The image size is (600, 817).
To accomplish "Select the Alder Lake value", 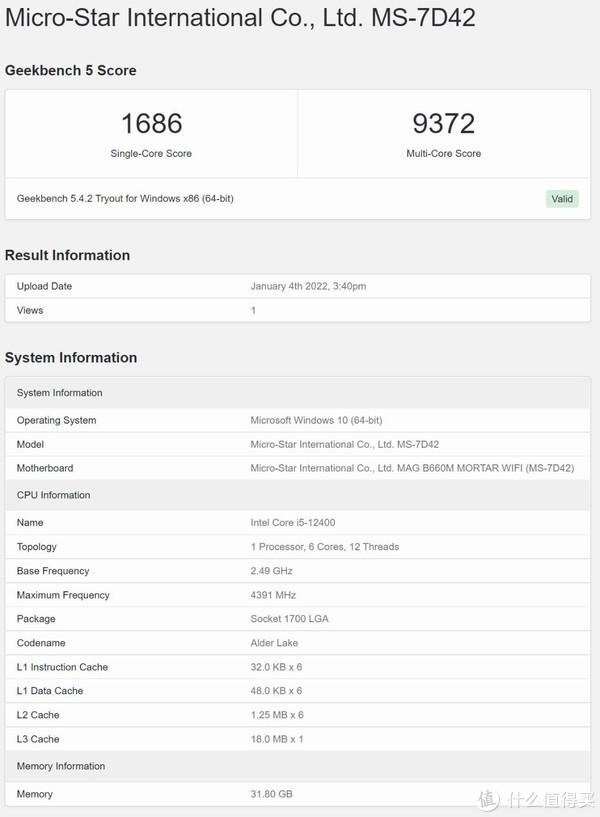I will pyautogui.click(x=274, y=642).
